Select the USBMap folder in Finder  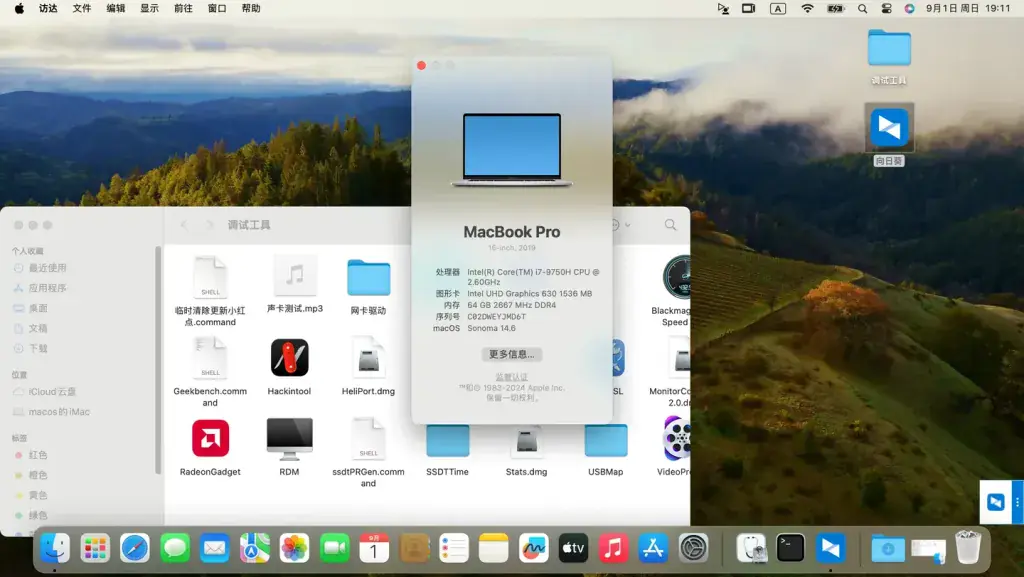click(605, 441)
